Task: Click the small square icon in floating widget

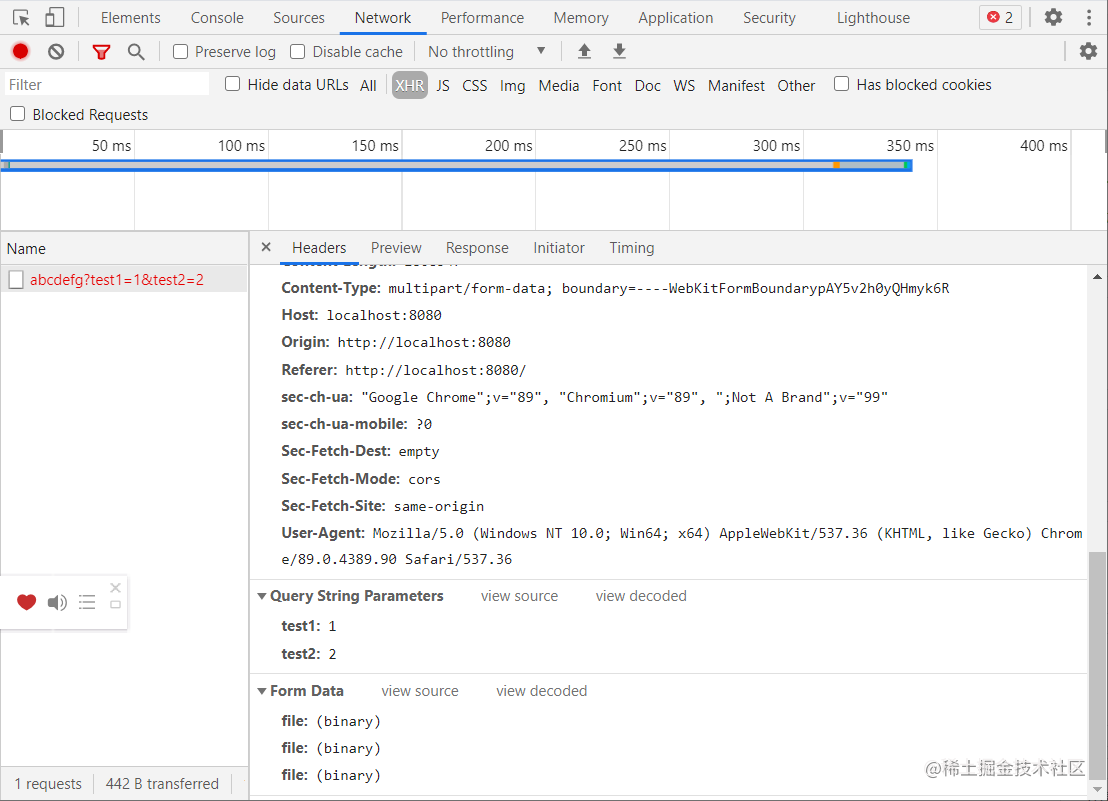Action: 116,605
